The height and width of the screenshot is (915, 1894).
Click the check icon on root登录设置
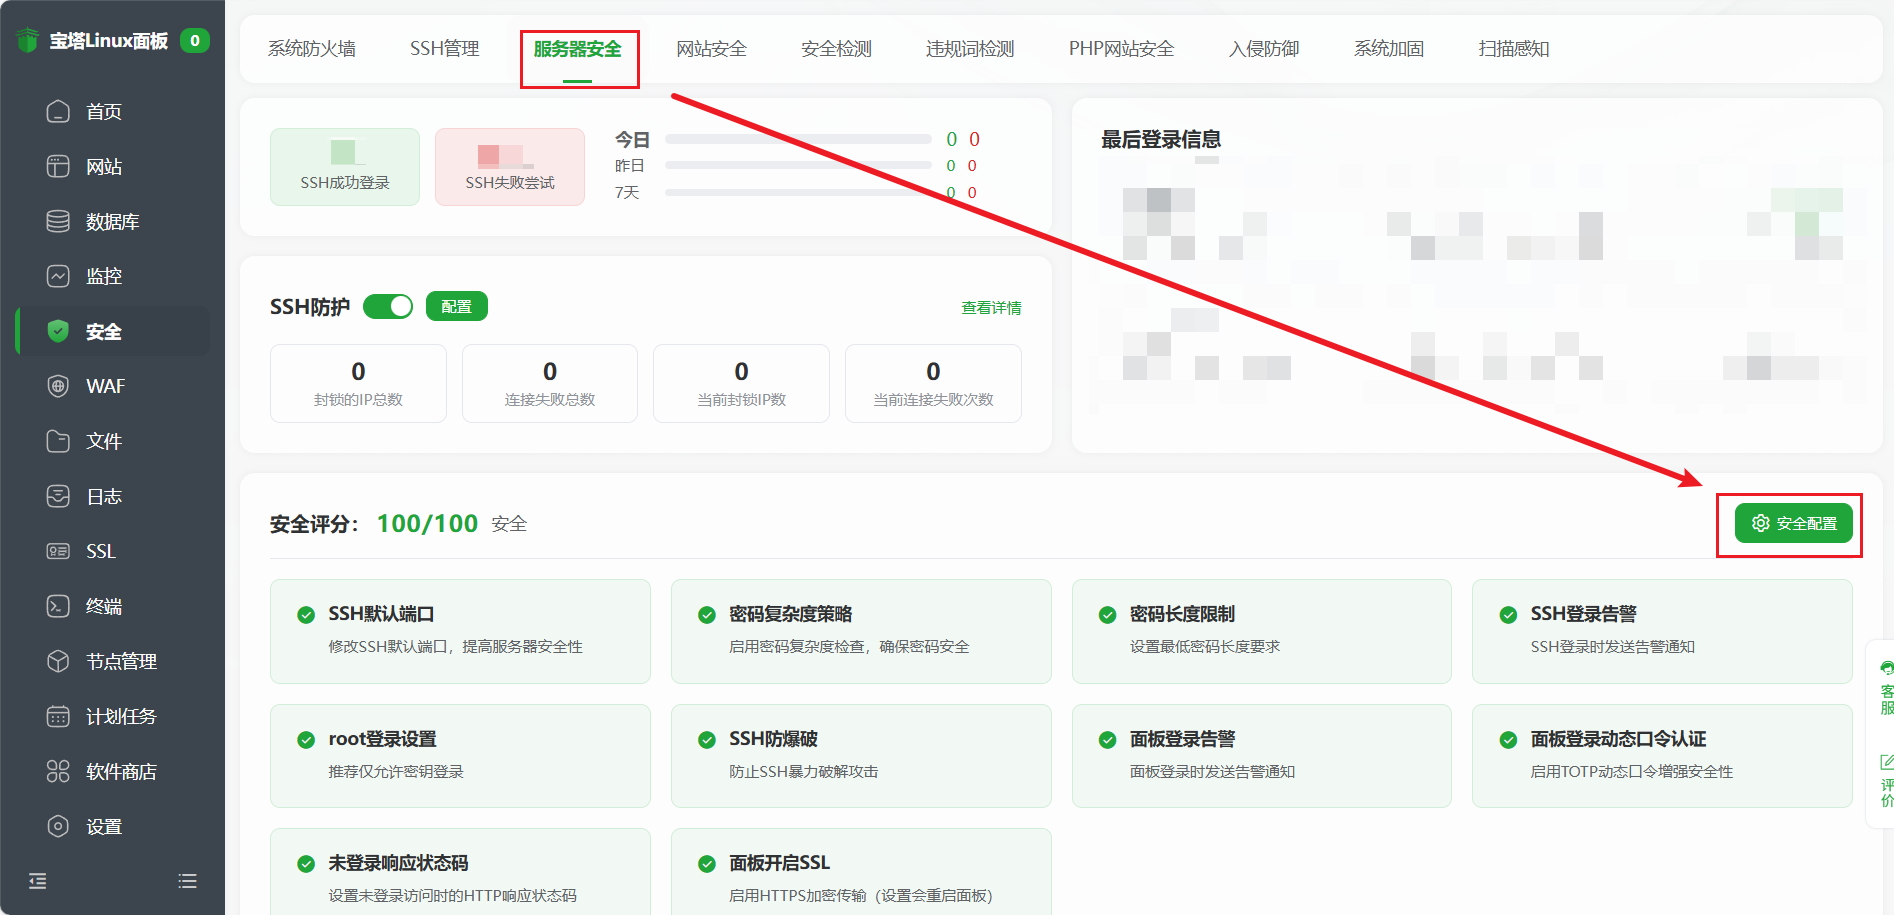pyautogui.click(x=306, y=740)
